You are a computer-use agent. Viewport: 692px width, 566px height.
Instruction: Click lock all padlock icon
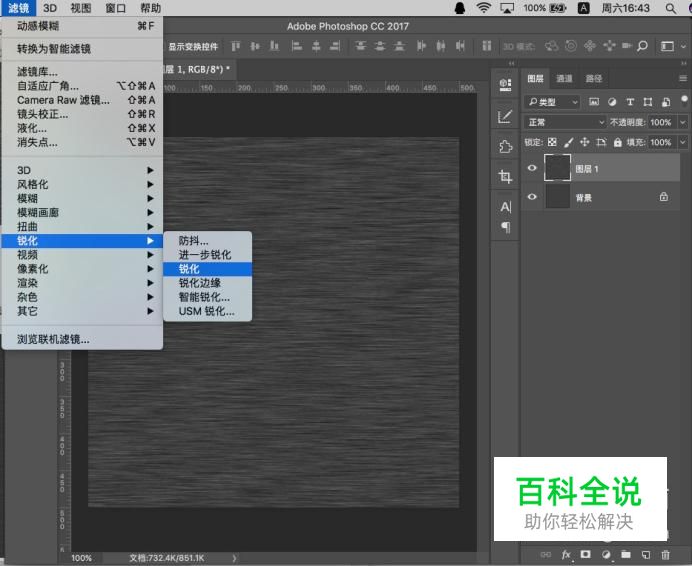click(617, 142)
